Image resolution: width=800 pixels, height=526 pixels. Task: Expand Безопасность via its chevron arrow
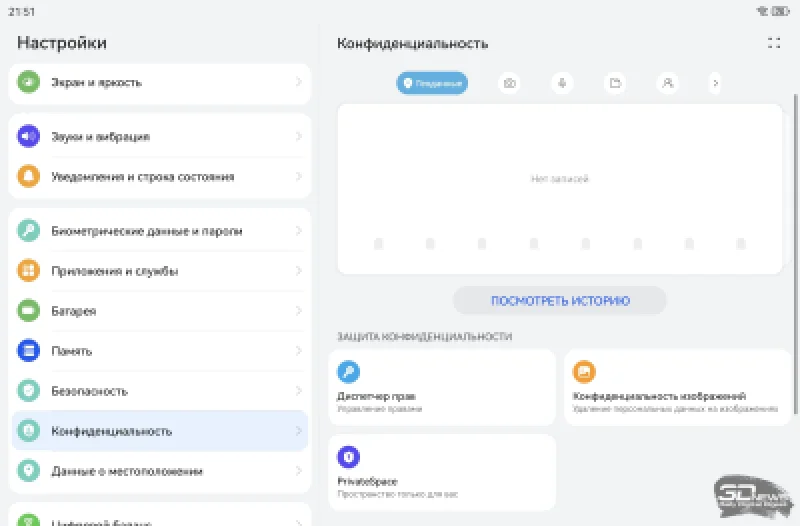pyautogui.click(x=298, y=391)
